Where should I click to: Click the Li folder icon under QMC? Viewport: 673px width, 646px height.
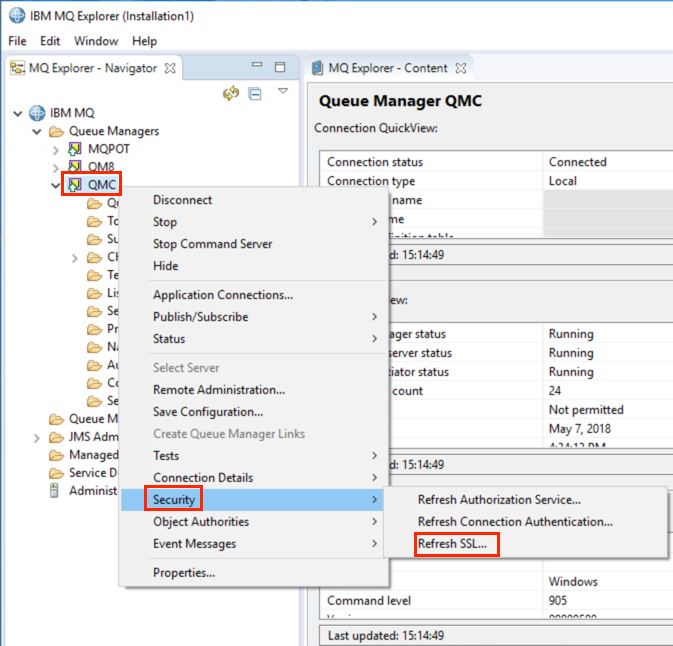(94, 293)
